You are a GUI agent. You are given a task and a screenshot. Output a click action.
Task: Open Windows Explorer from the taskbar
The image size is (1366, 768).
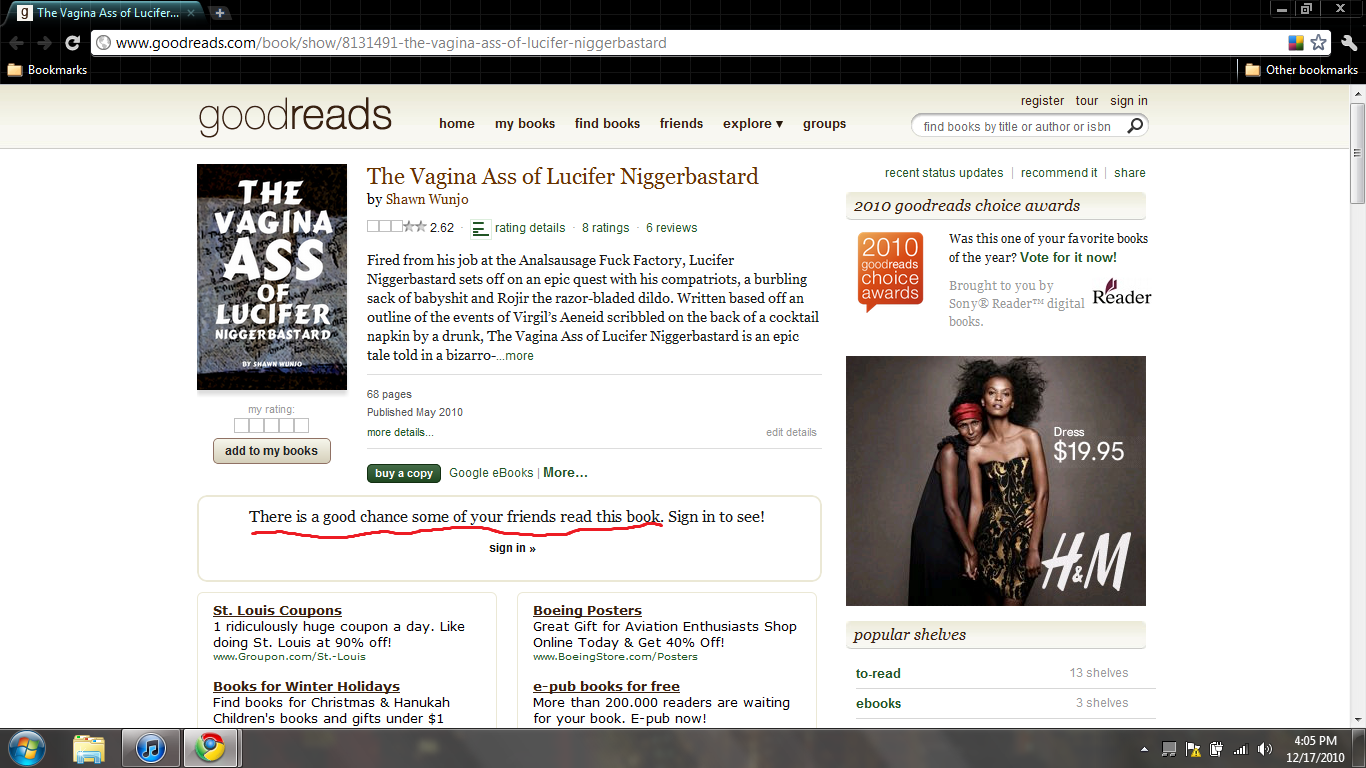pyautogui.click(x=89, y=748)
